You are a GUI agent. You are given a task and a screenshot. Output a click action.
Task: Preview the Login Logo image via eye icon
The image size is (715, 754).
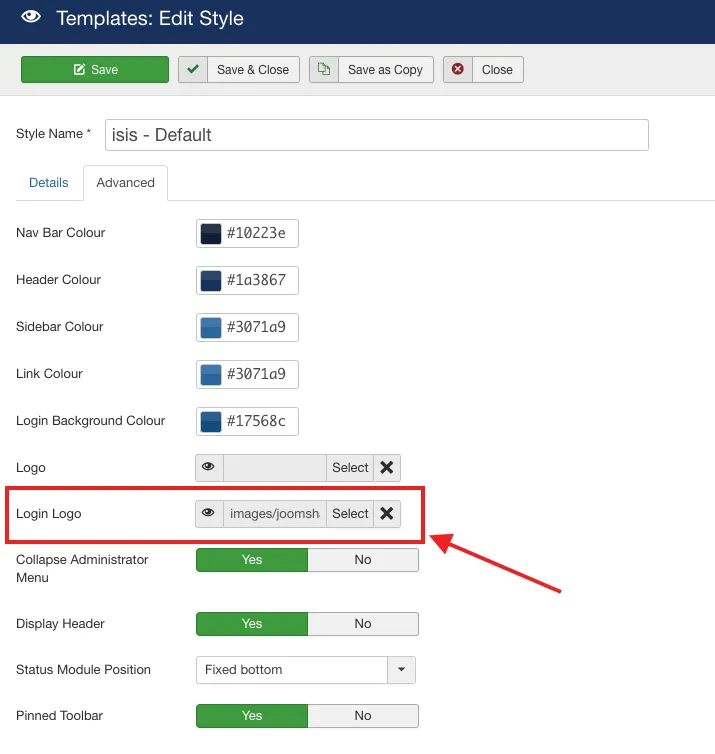(209, 514)
